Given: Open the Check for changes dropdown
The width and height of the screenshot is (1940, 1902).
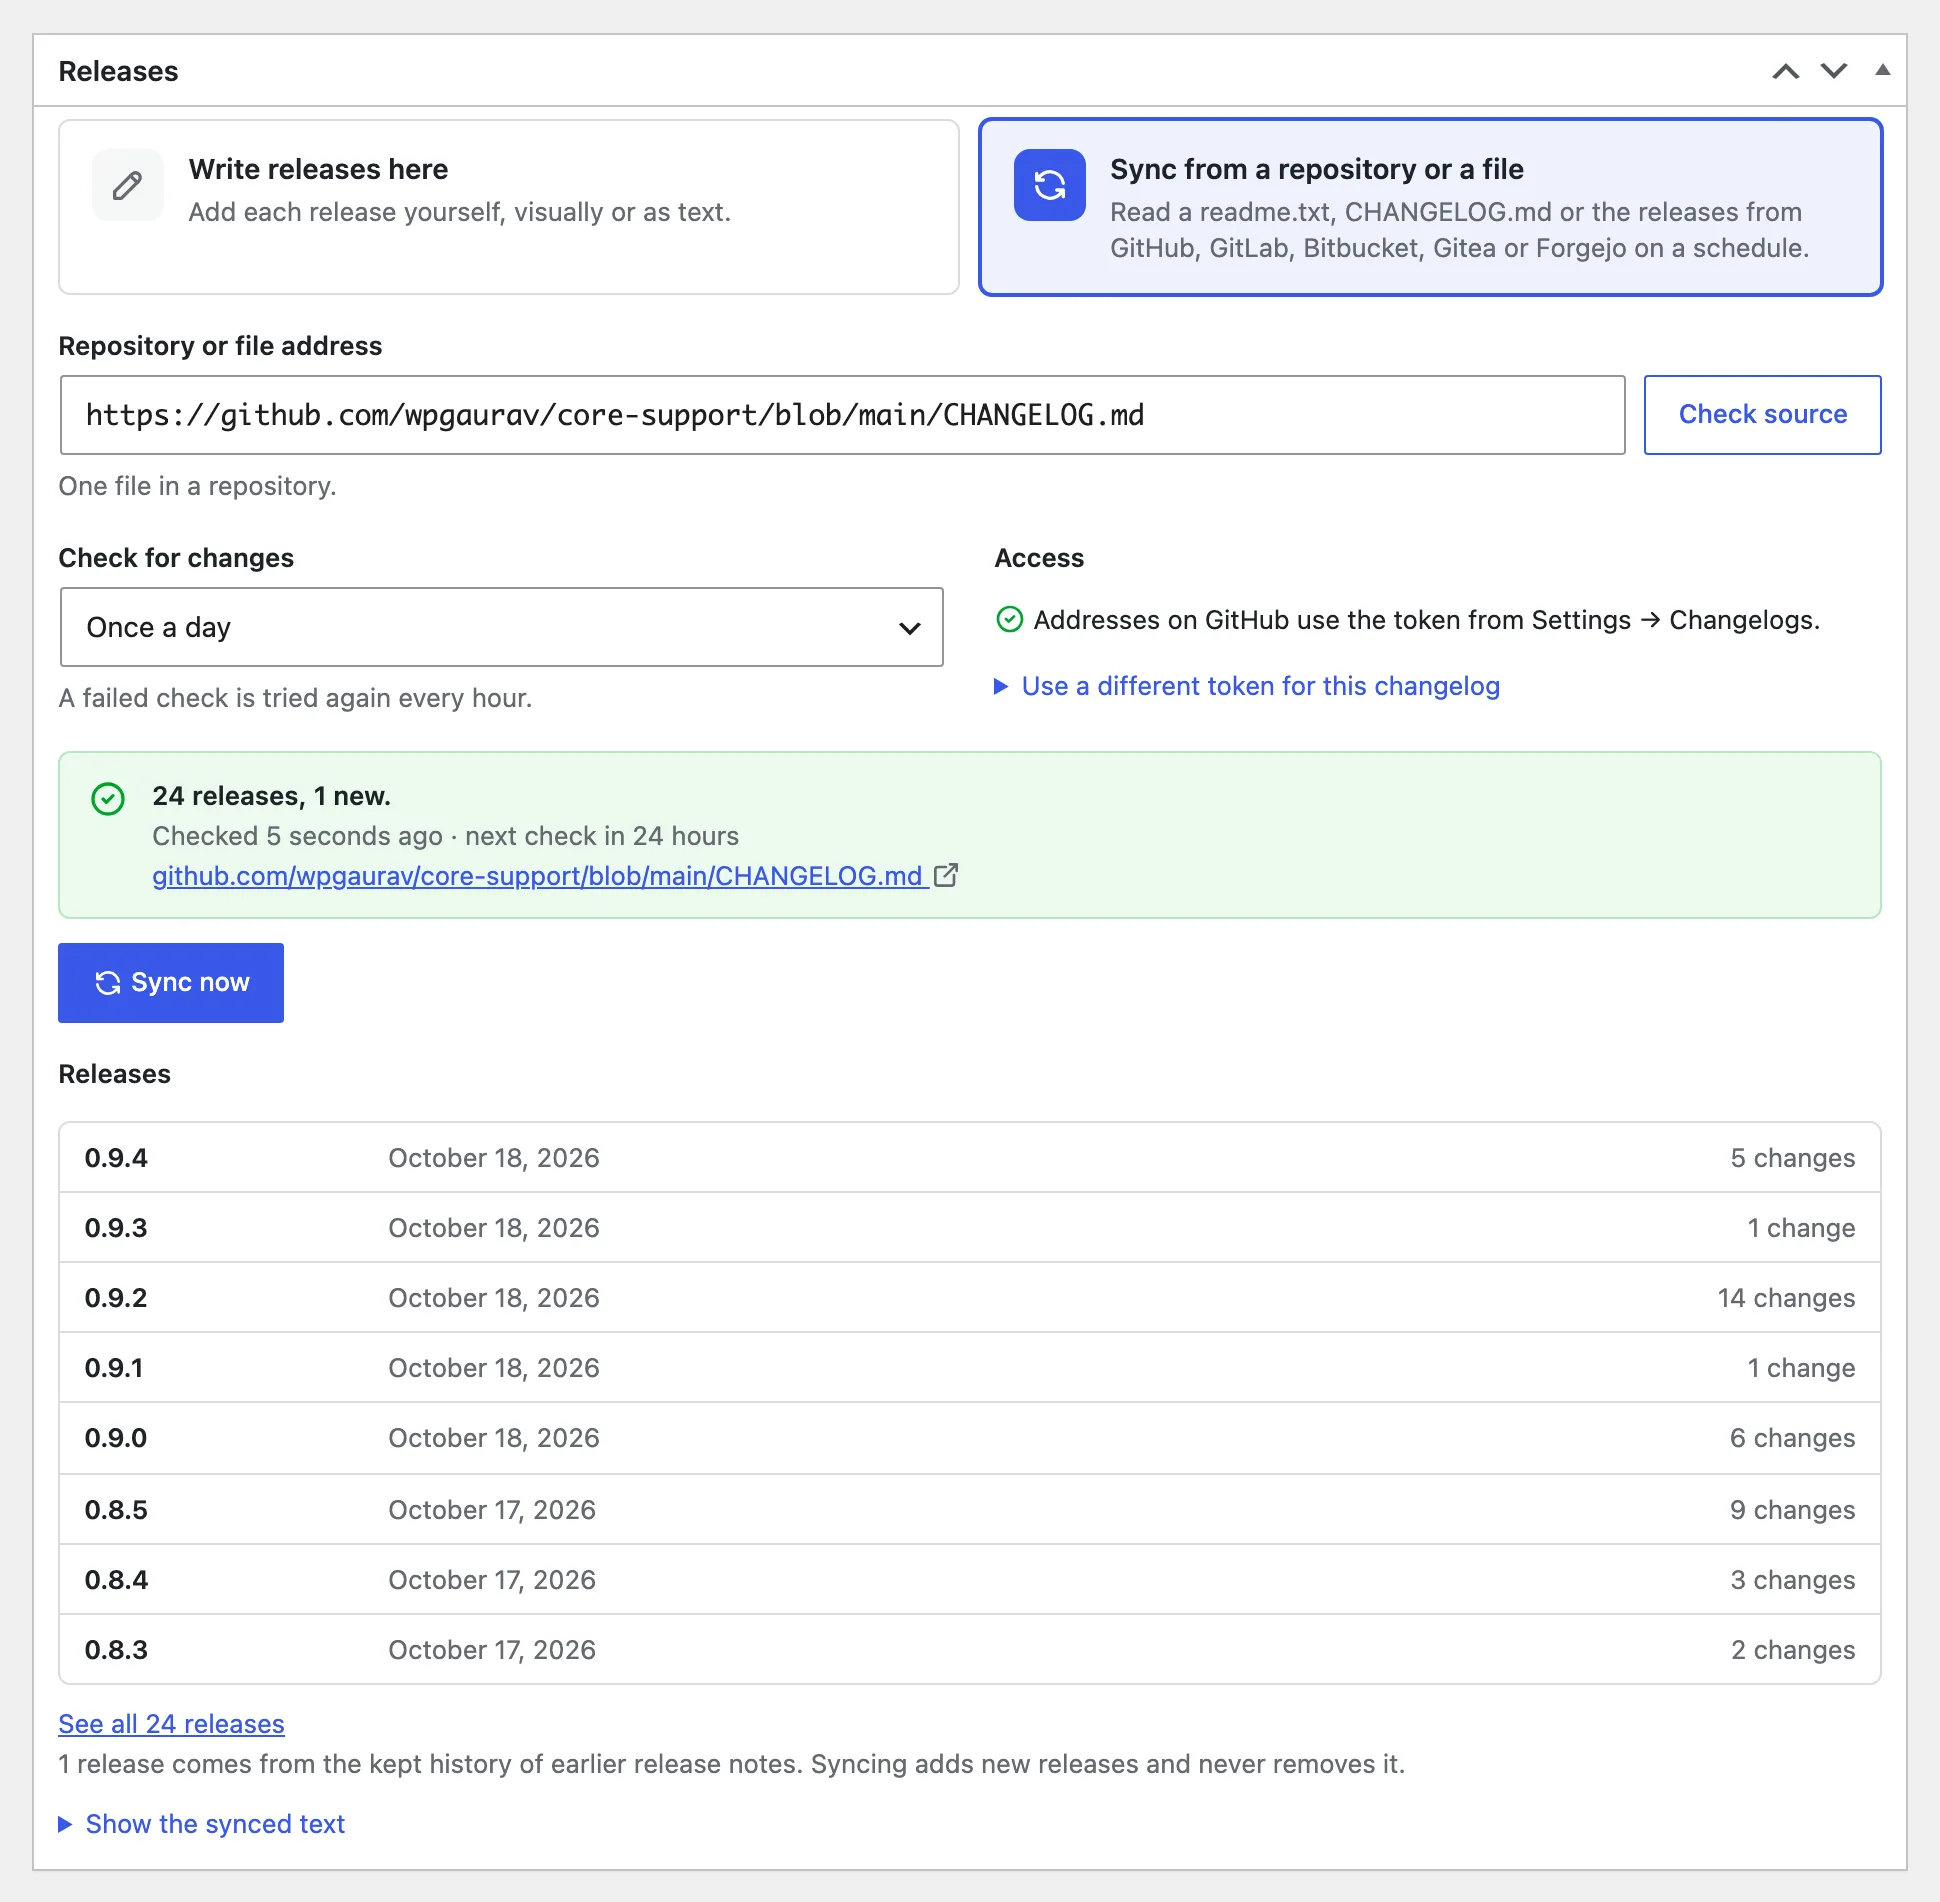Looking at the screenshot, I should pos(502,627).
